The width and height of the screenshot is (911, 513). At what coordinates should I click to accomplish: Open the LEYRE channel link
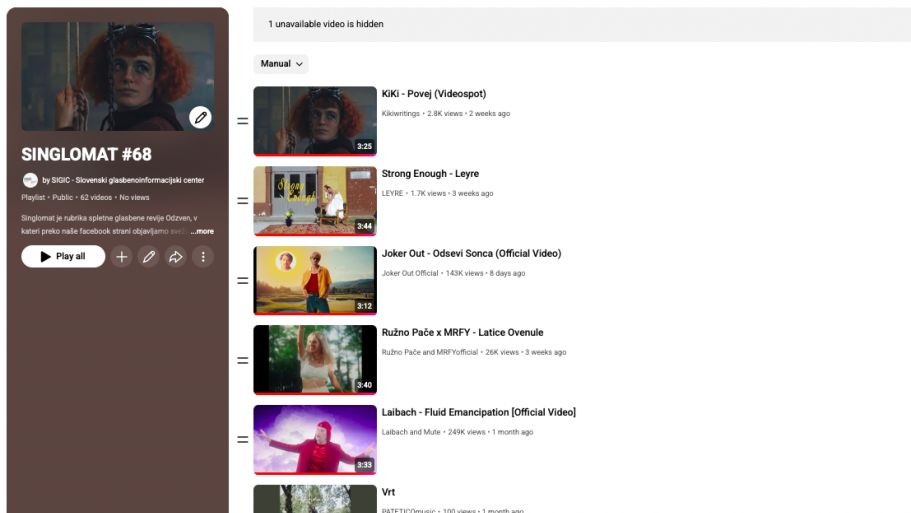392,193
